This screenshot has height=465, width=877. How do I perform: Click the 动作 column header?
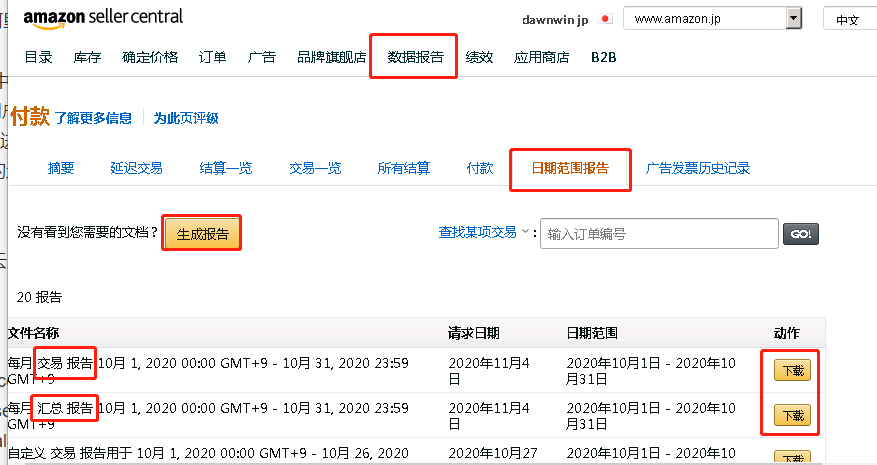pyautogui.click(x=786, y=334)
